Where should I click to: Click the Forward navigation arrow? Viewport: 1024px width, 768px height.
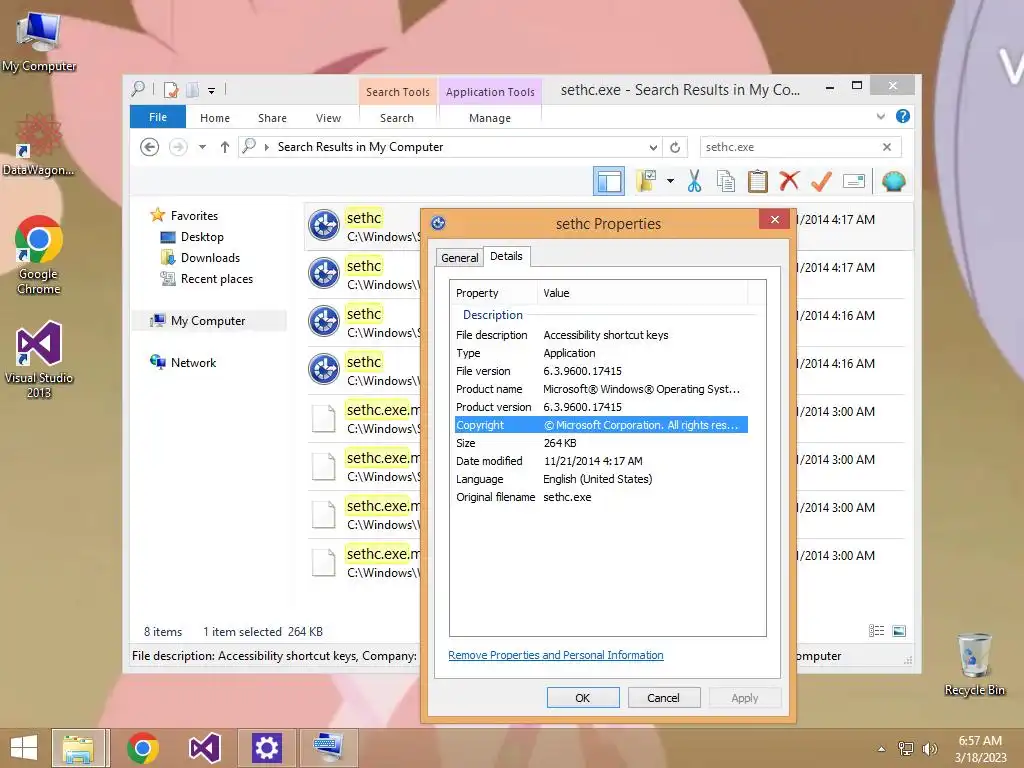tap(178, 147)
